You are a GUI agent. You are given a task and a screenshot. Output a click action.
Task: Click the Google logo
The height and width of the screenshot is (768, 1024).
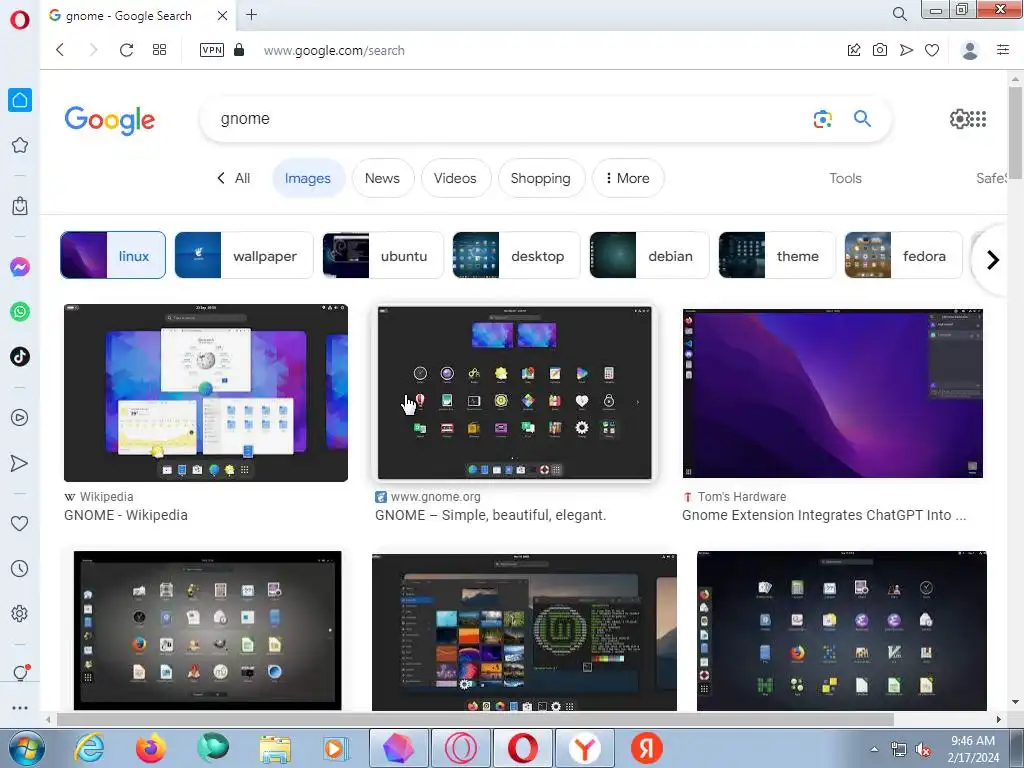(x=110, y=120)
